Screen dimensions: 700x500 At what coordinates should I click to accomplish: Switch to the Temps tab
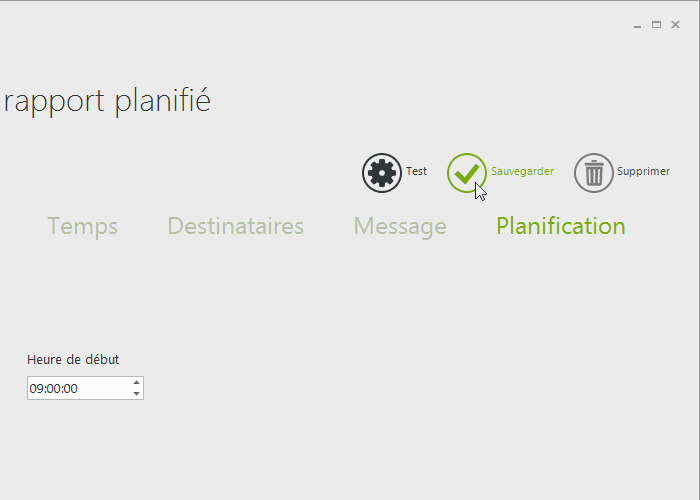tap(82, 226)
